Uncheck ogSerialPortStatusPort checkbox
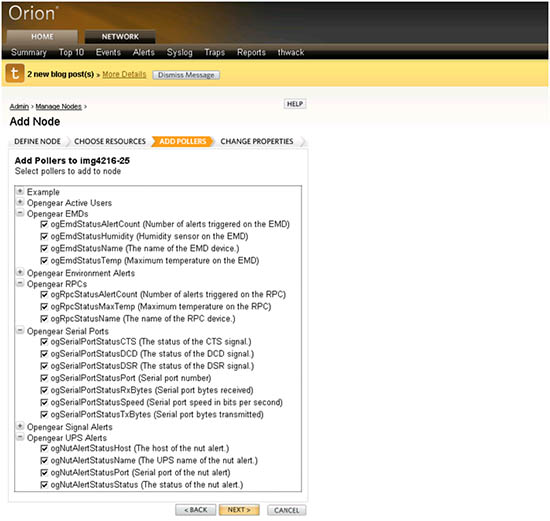This screenshot has width=550, height=521. tap(44, 378)
